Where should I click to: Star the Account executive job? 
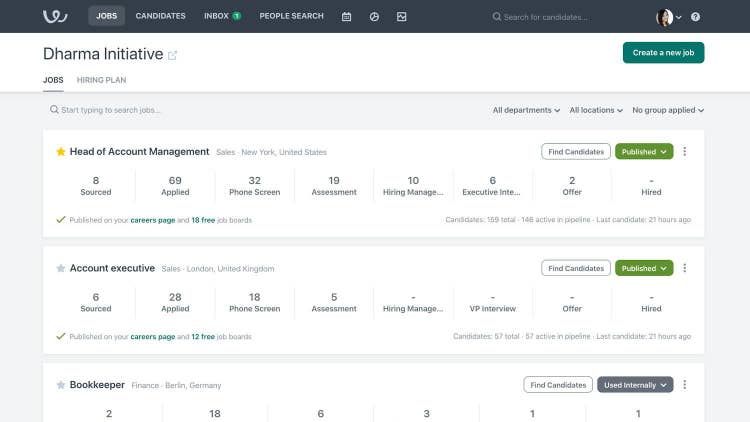click(61, 268)
